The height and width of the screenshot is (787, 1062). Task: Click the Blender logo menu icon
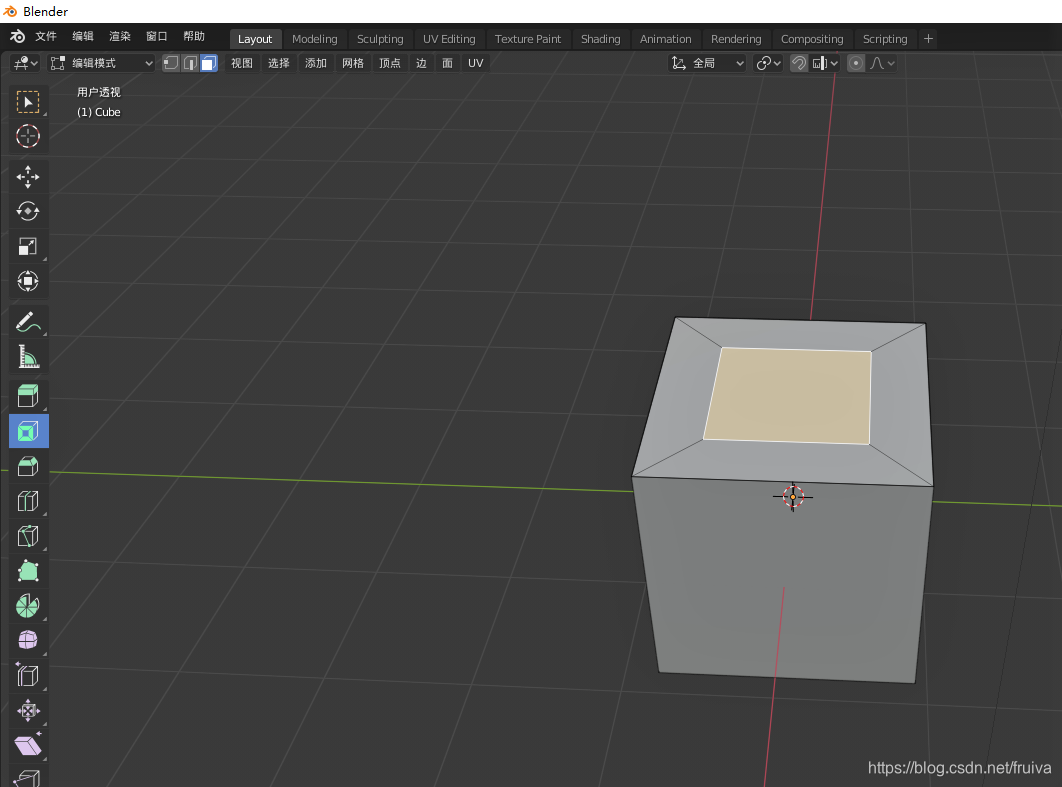click(18, 37)
